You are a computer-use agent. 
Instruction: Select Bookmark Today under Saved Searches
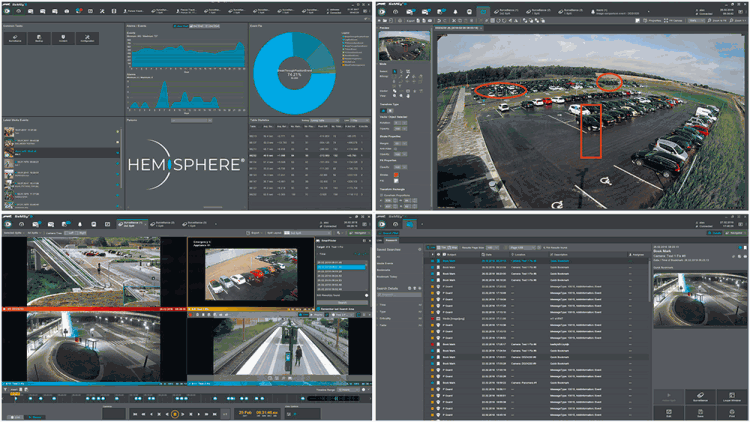click(x=387, y=277)
